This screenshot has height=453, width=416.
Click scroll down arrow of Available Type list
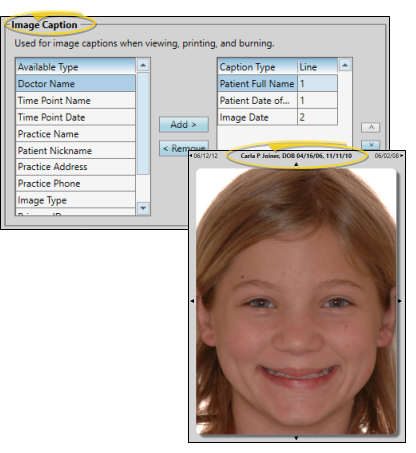click(143, 208)
